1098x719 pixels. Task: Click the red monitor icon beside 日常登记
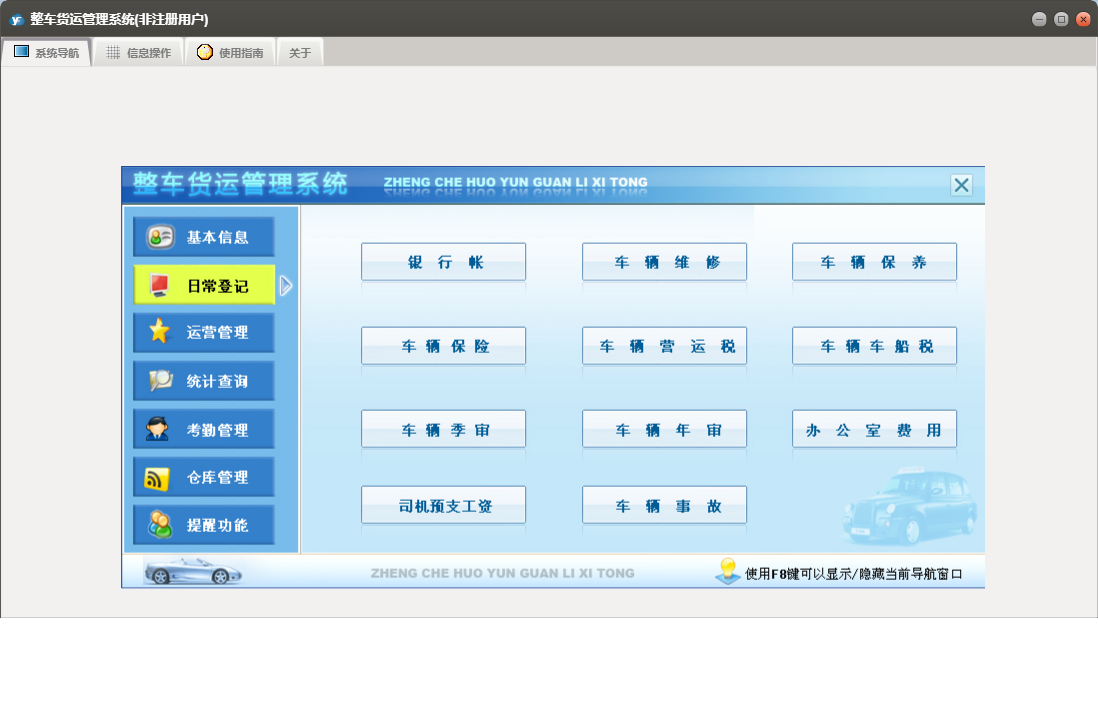160,285
